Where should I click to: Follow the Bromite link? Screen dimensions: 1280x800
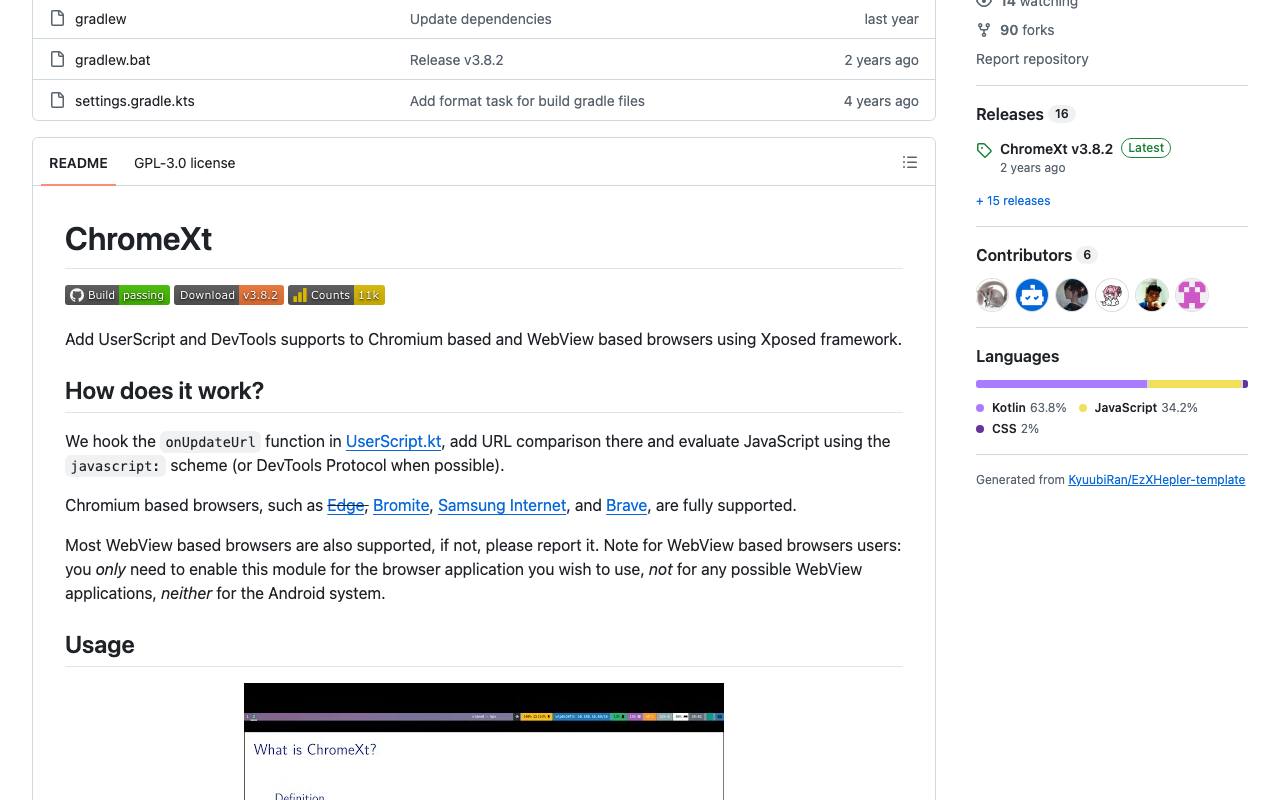click(x=401, y=505)
